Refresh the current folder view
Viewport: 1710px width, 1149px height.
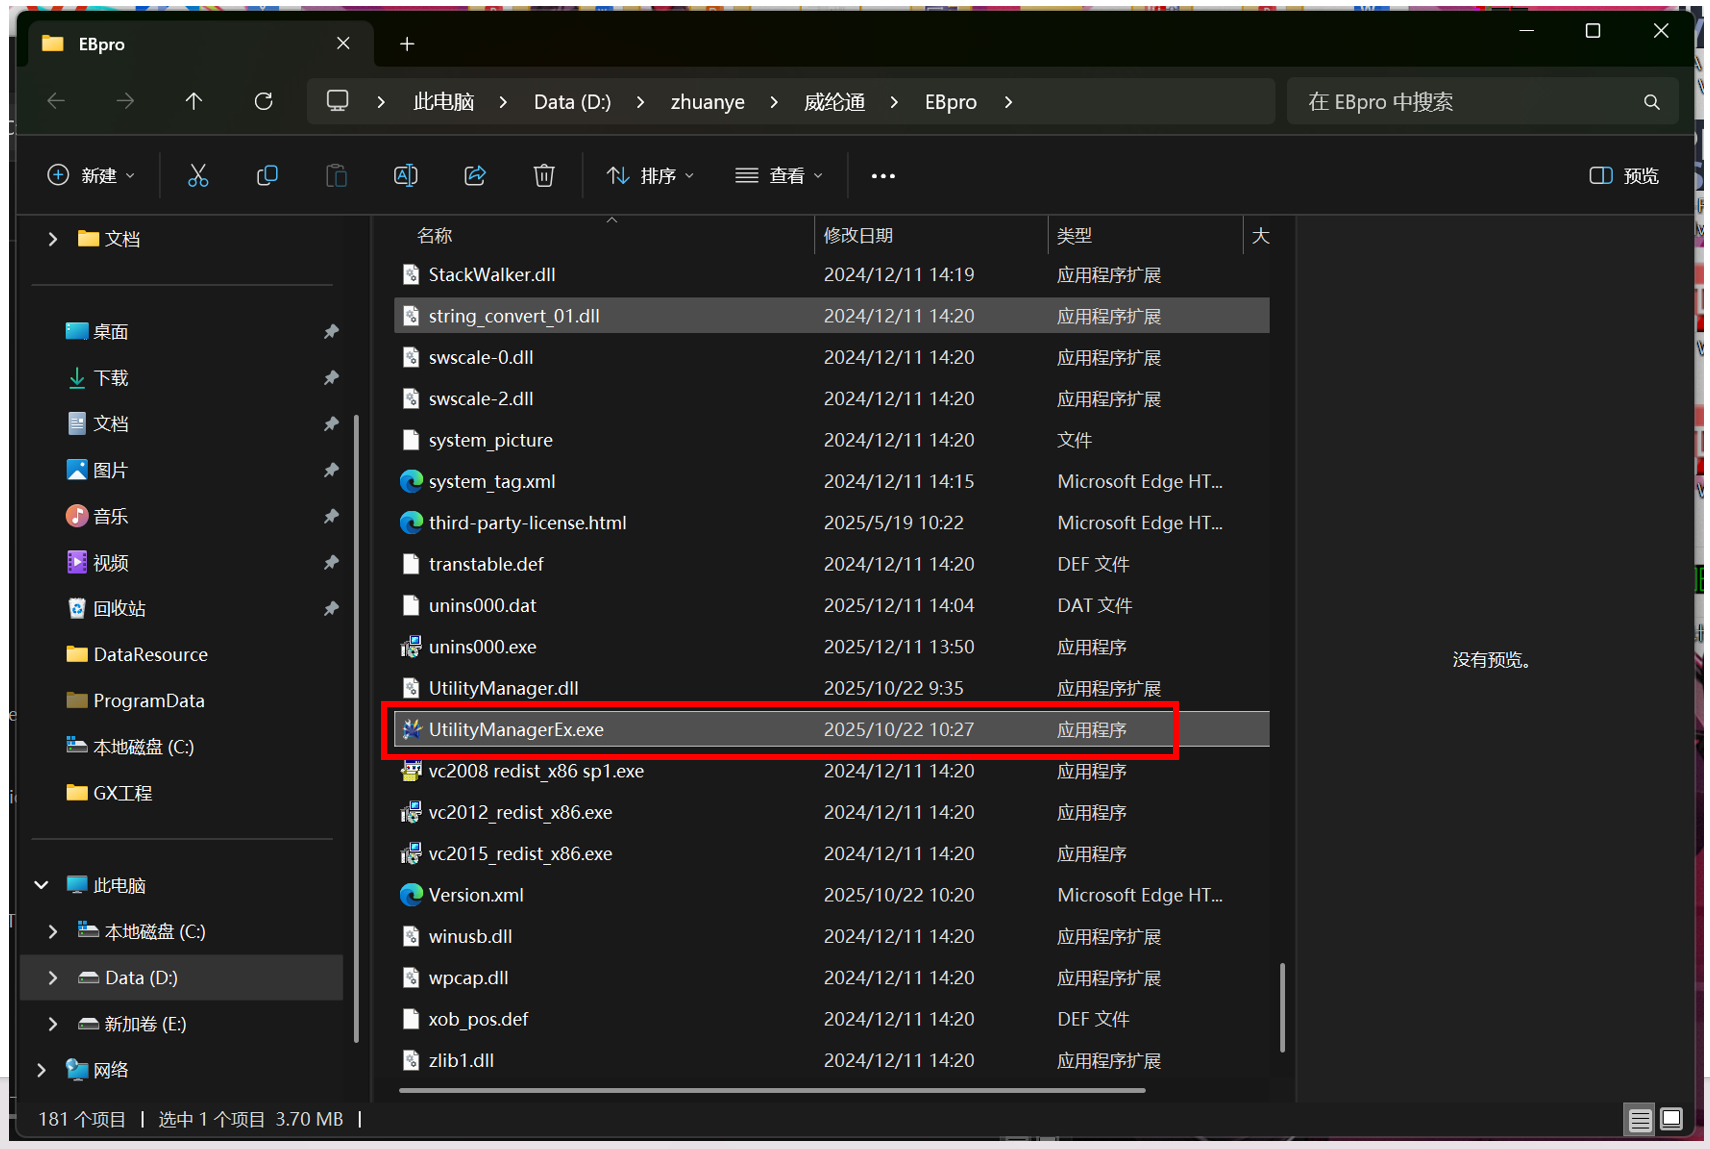coord(263,101)
